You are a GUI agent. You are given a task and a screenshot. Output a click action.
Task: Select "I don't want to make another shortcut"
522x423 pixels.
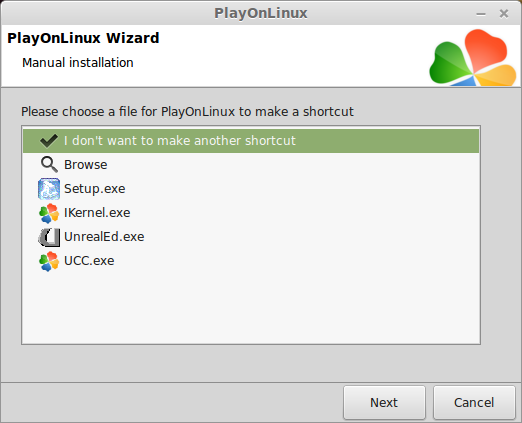(x=251, y=141)
